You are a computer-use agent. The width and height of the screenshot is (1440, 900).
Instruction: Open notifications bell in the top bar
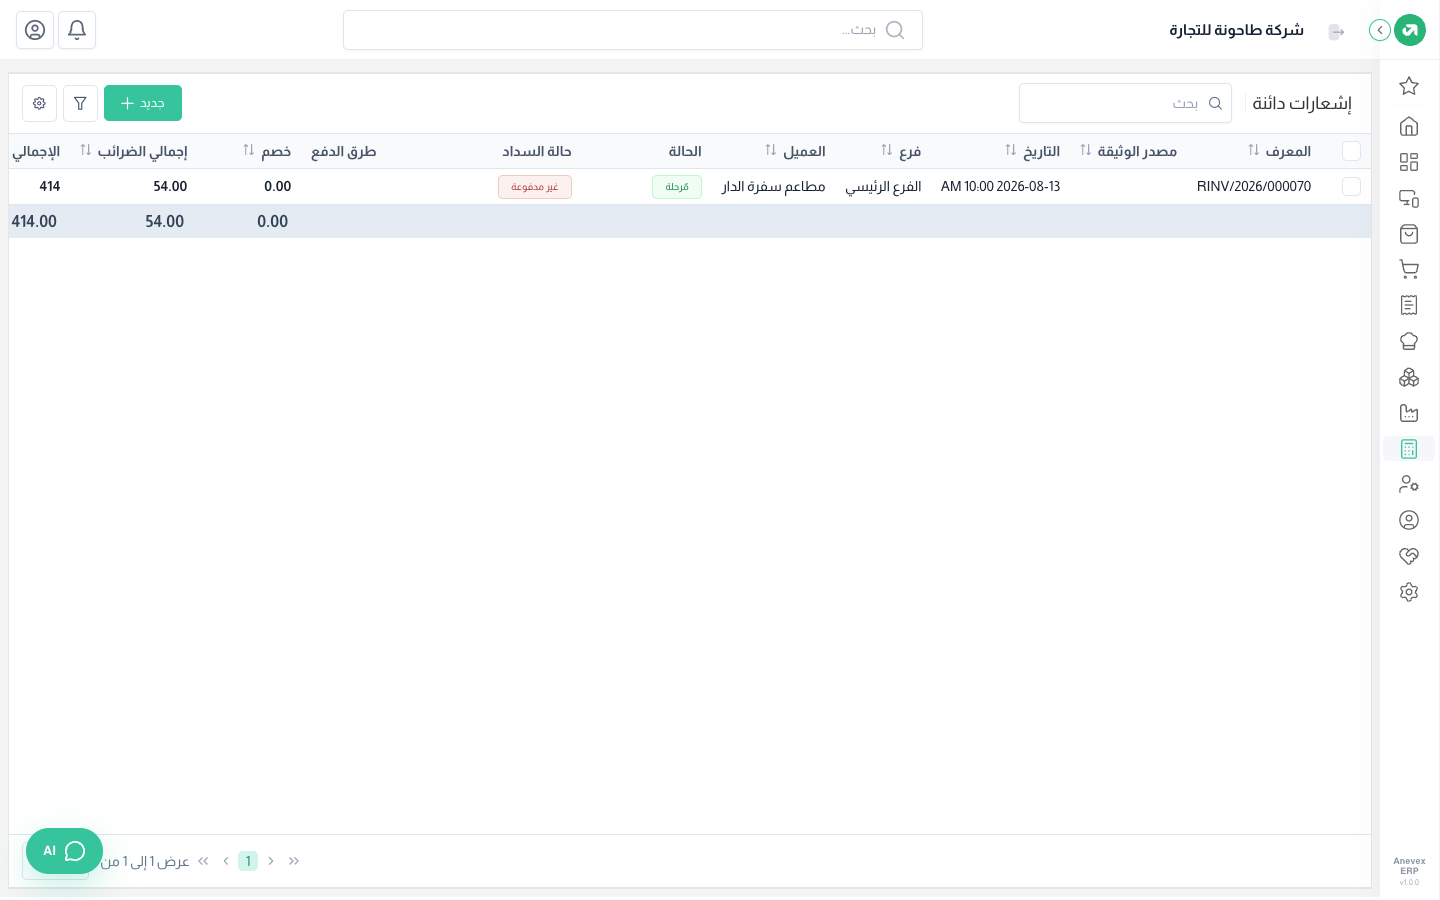click(77, 30)
